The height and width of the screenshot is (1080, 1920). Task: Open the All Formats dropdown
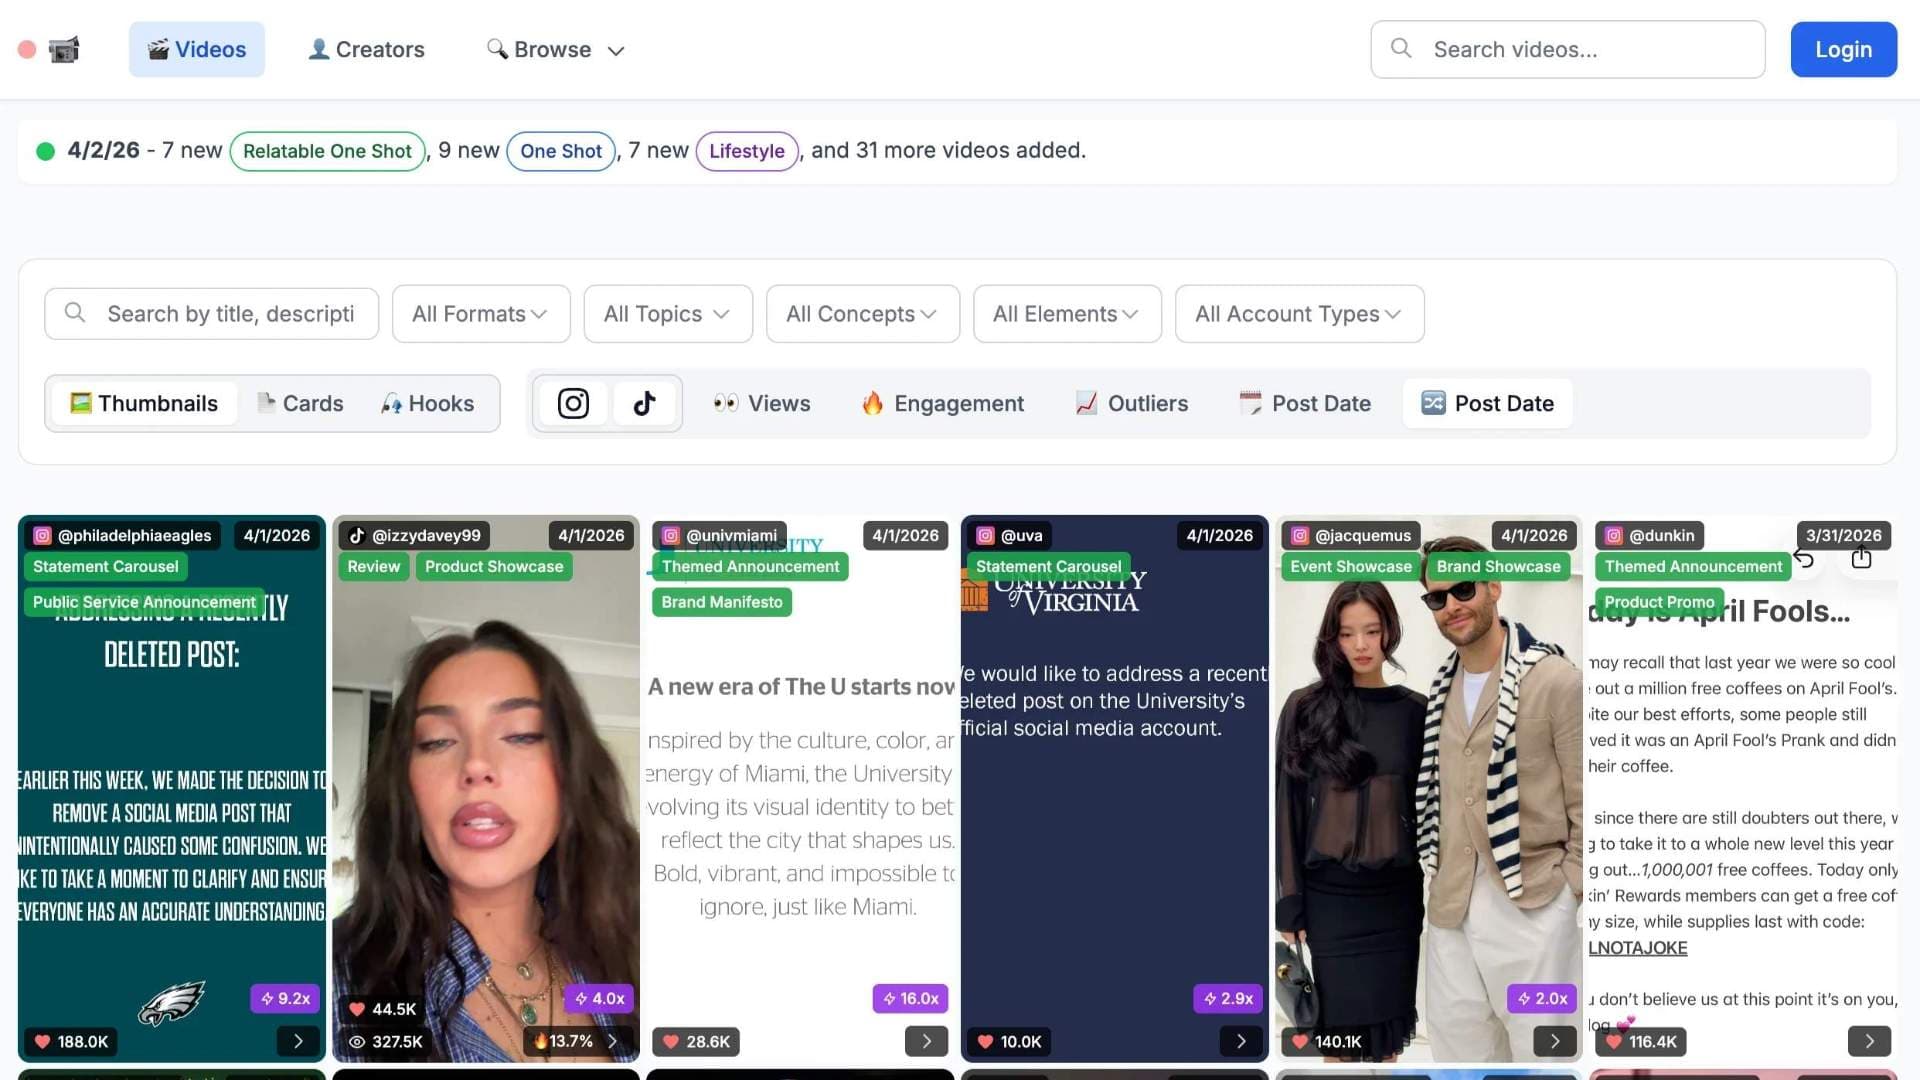coord(481,313)
